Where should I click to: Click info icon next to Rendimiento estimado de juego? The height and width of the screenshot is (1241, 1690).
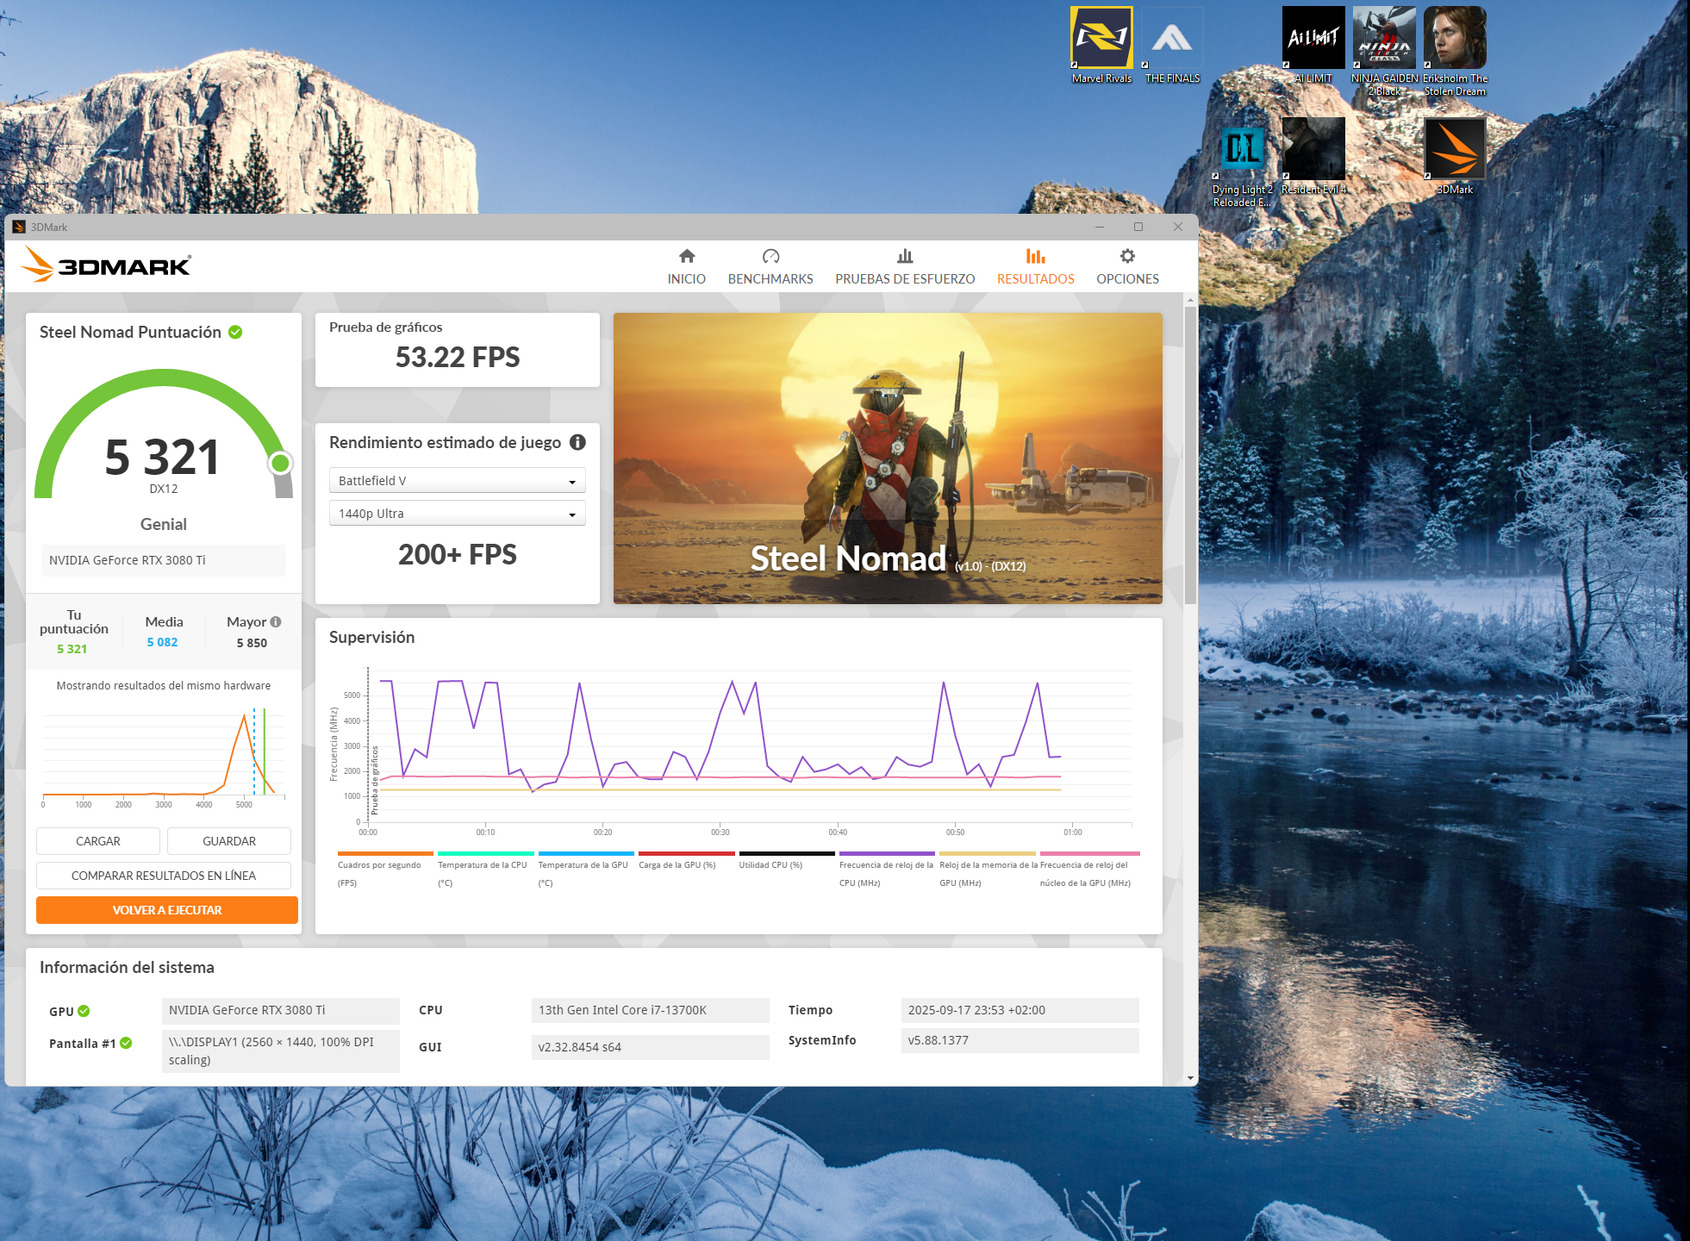578,442
